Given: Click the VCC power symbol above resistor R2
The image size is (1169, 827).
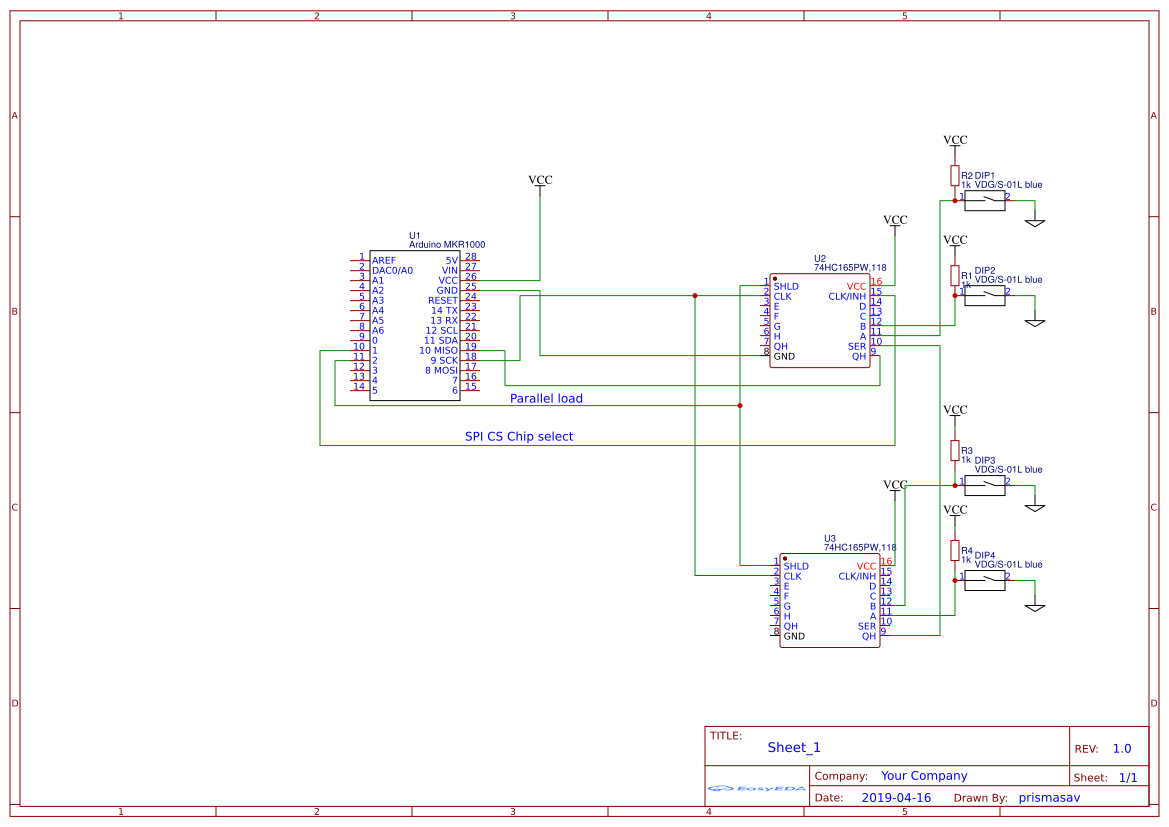Looking at the screenshot, I should coord(955,140).
